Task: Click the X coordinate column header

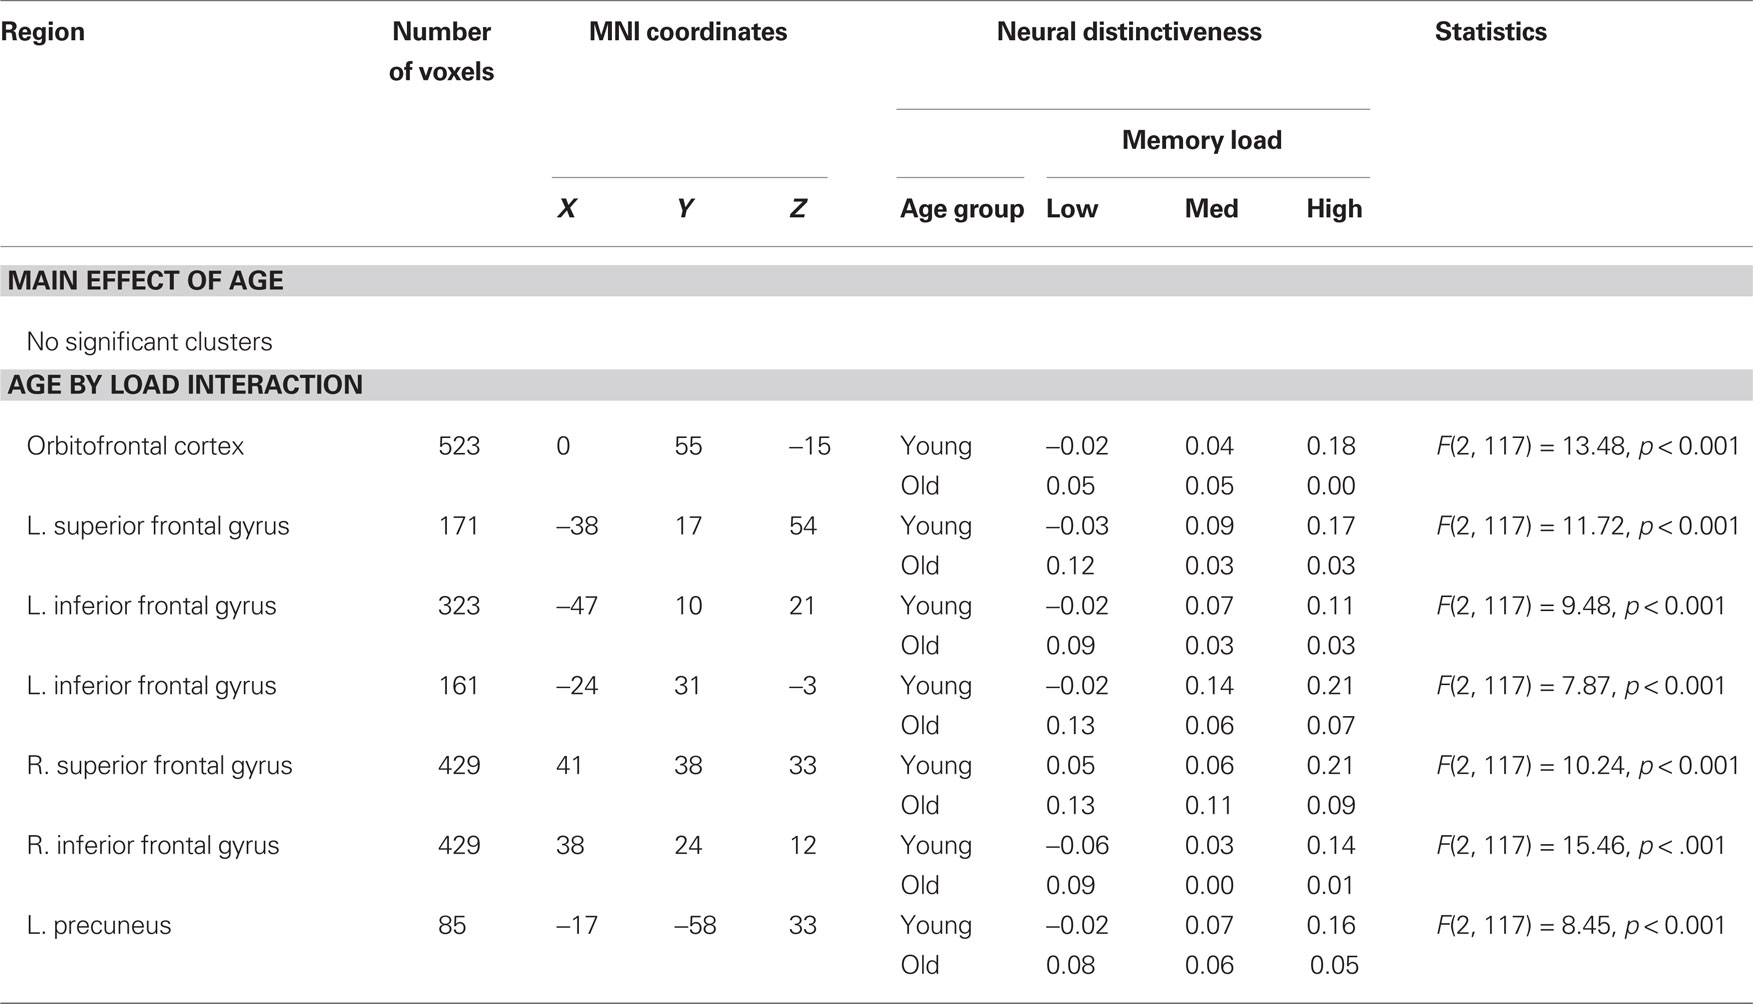Action: (567, 209)
